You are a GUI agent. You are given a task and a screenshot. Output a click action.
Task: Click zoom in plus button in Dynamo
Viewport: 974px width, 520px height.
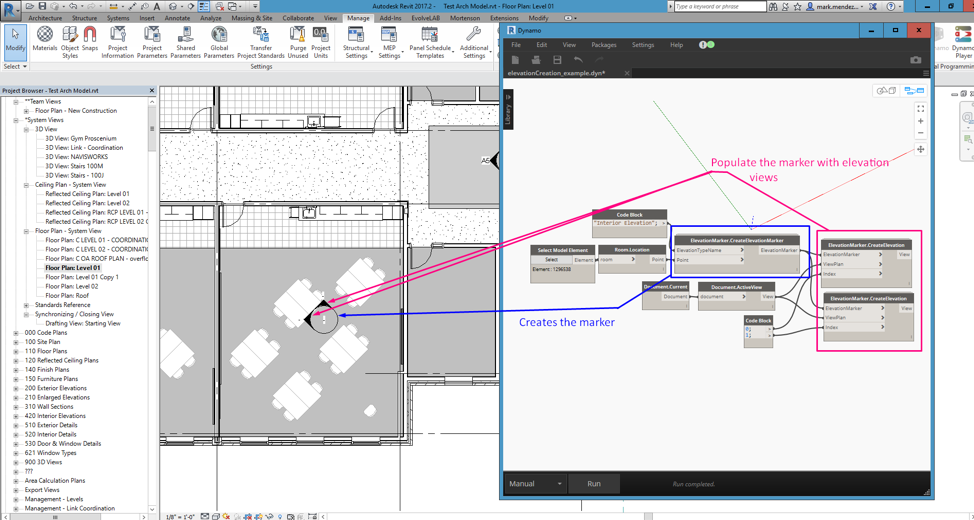(x=921, y=121)
